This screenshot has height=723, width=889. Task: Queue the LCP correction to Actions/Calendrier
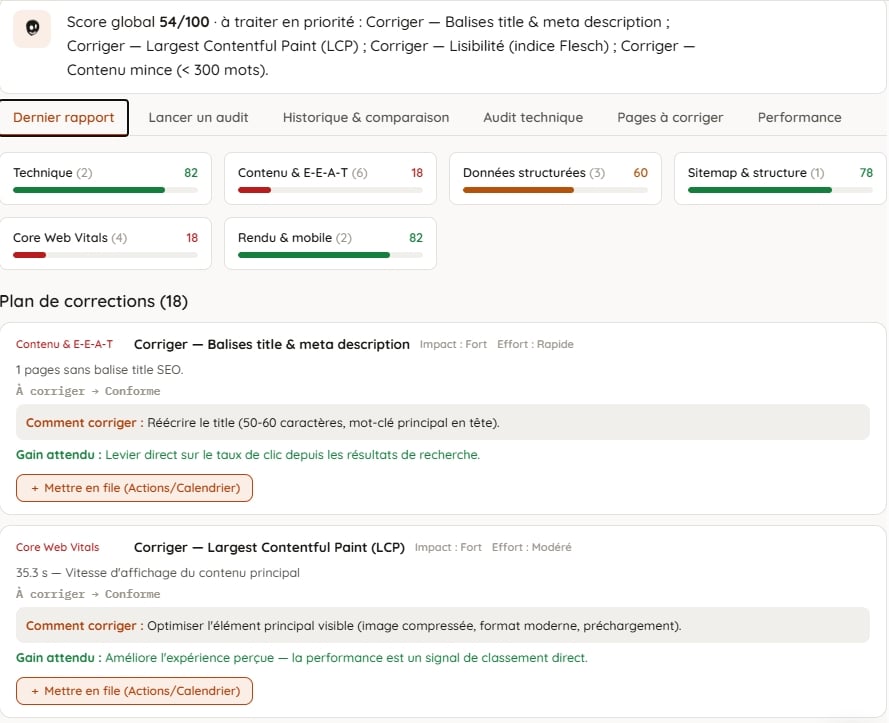click(134, 691)
